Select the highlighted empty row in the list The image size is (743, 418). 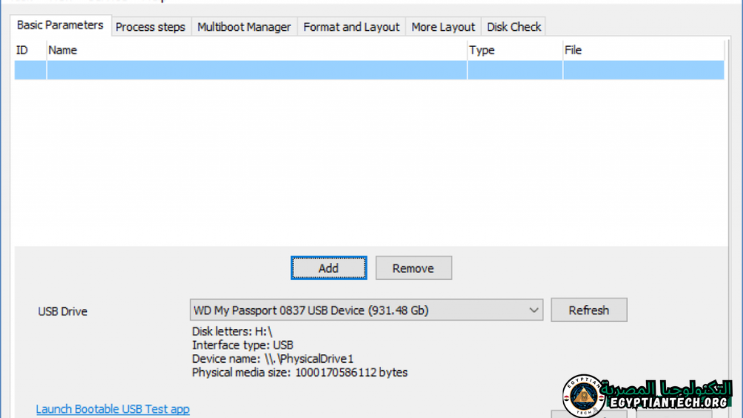(370, 70)
